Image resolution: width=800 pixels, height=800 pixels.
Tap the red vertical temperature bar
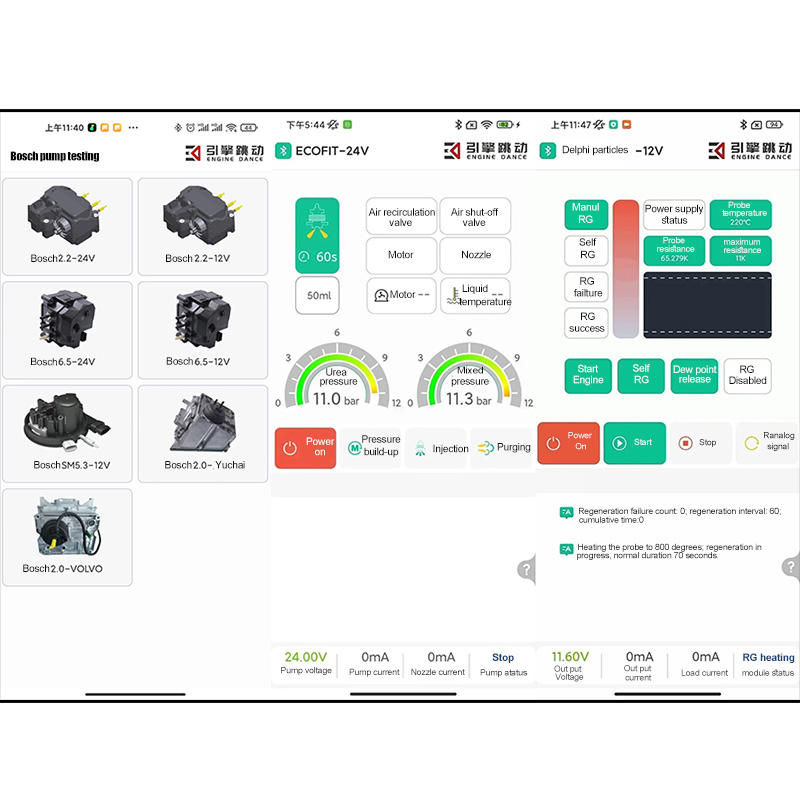[626, 269]
